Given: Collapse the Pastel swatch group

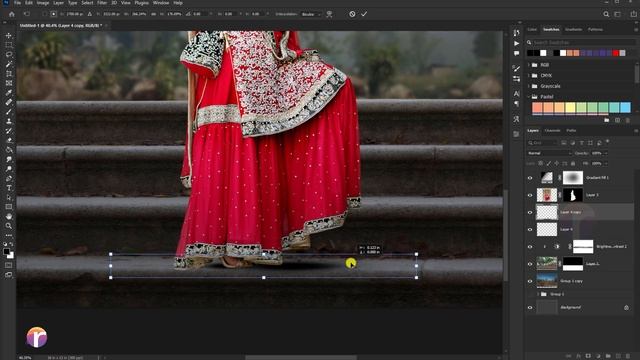Looking at the screenshot, I should coord(529,97).
